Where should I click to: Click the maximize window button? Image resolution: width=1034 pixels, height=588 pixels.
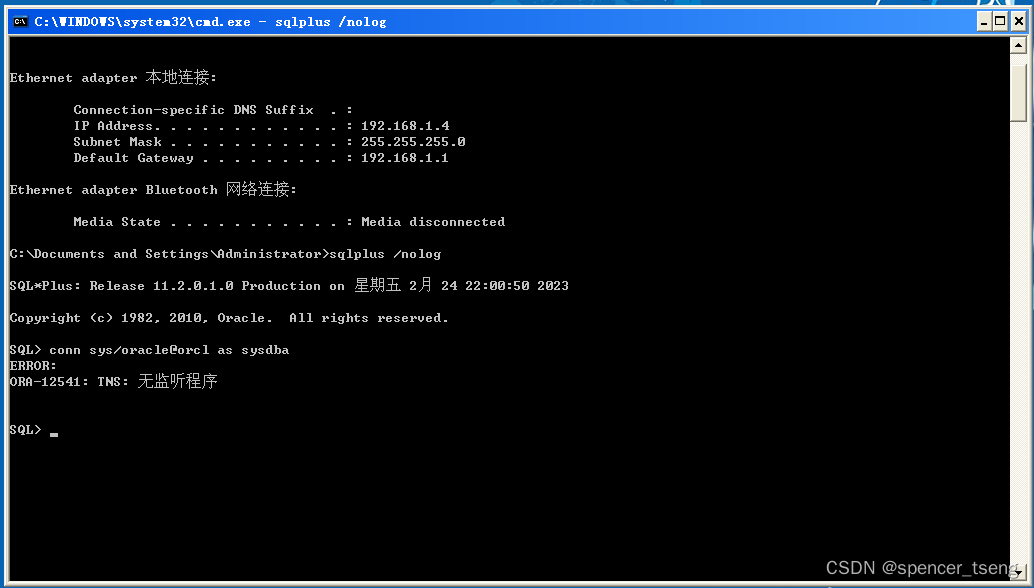1002,20
